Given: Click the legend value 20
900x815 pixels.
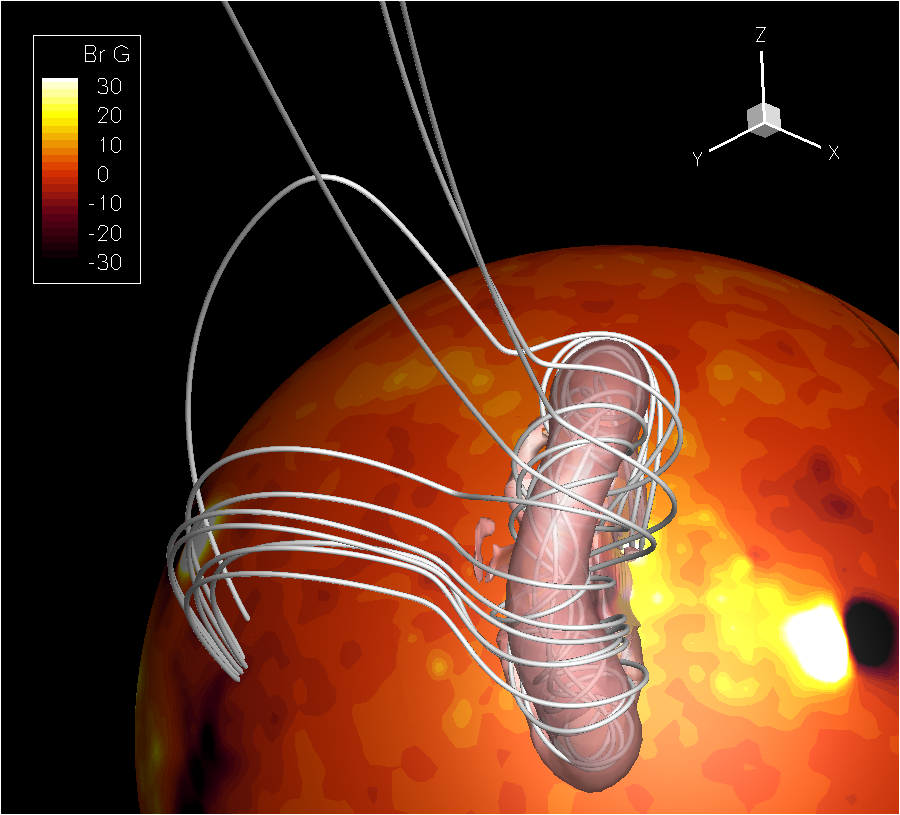Looking at the screenshot, I should [109, 116].
